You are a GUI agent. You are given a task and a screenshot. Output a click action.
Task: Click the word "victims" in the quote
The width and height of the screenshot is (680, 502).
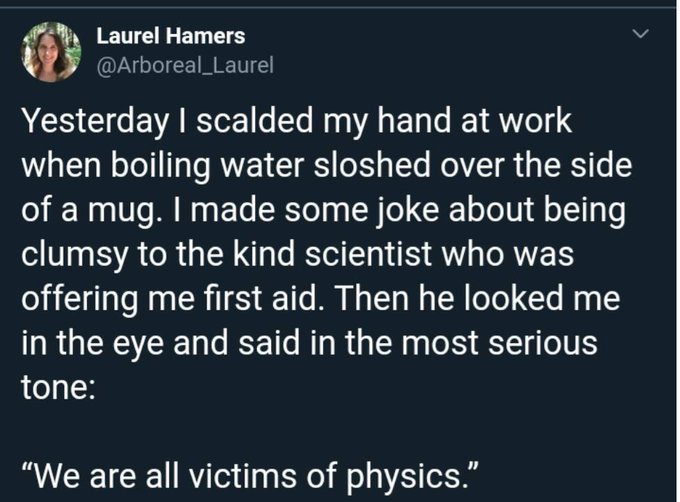pos(245,476)
